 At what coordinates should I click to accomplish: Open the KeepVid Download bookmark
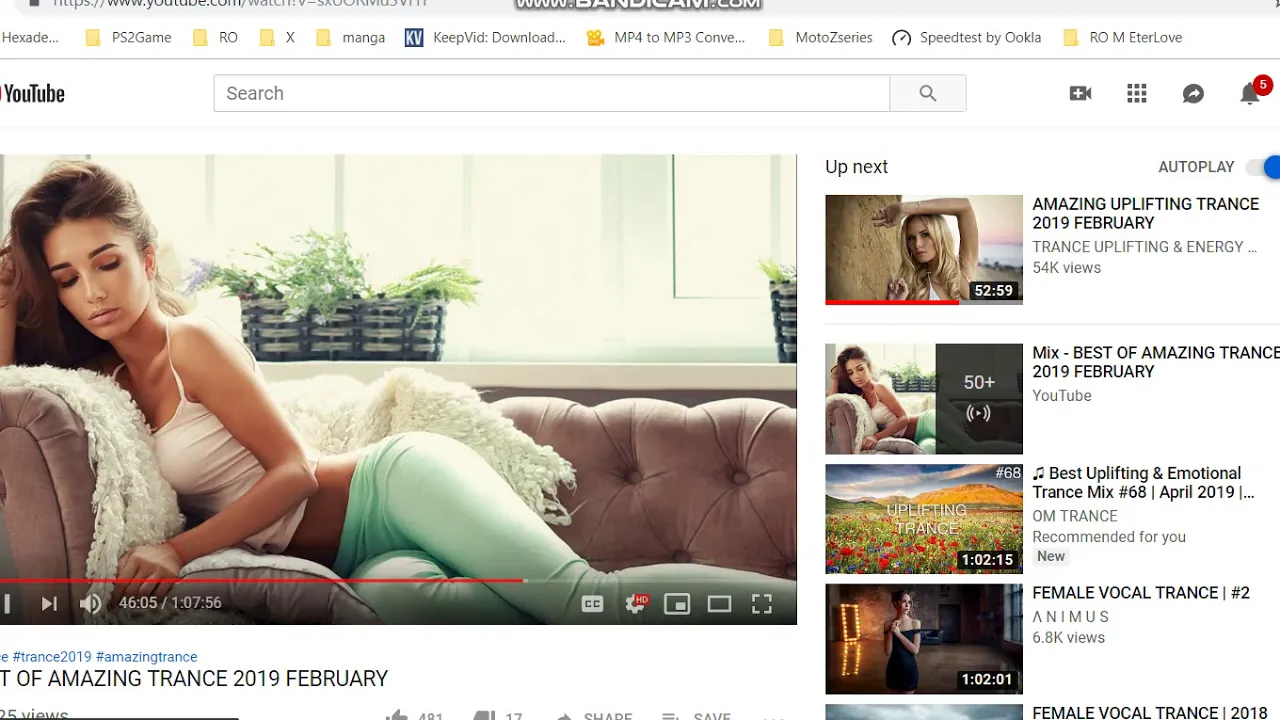click(x=485, y=37)
